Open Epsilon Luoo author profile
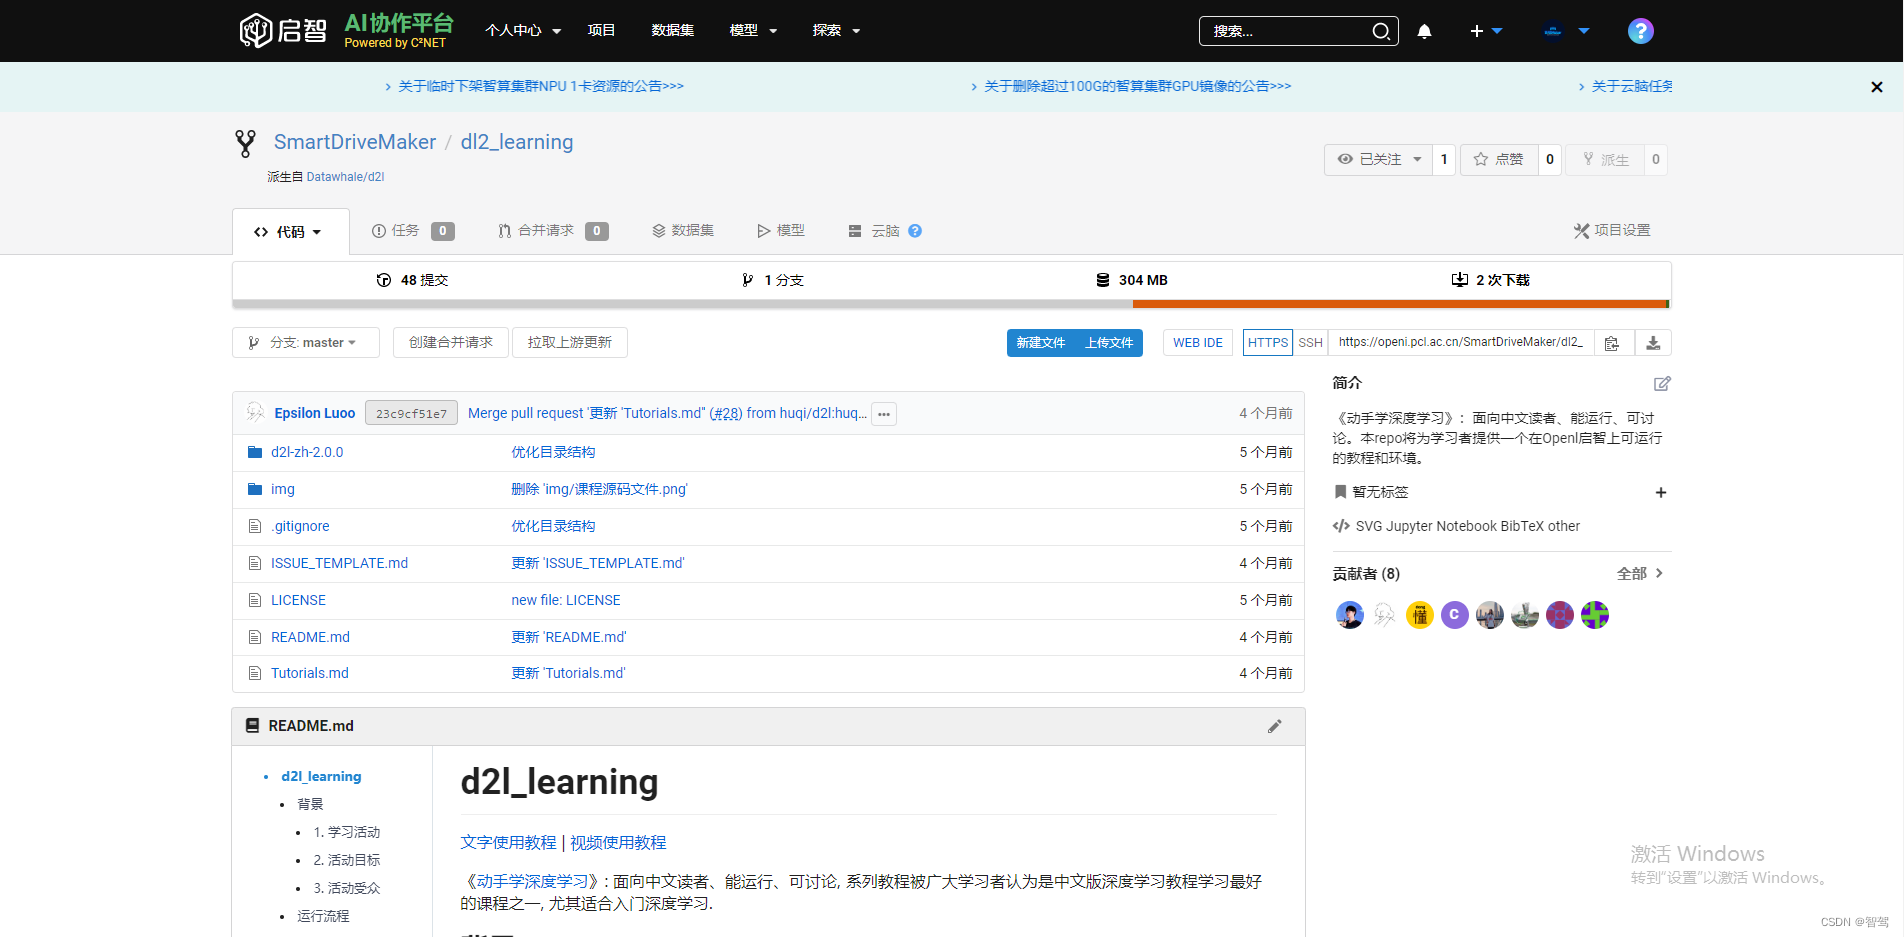The width and height of the screenshot is (1904, 937). [315, 413]
